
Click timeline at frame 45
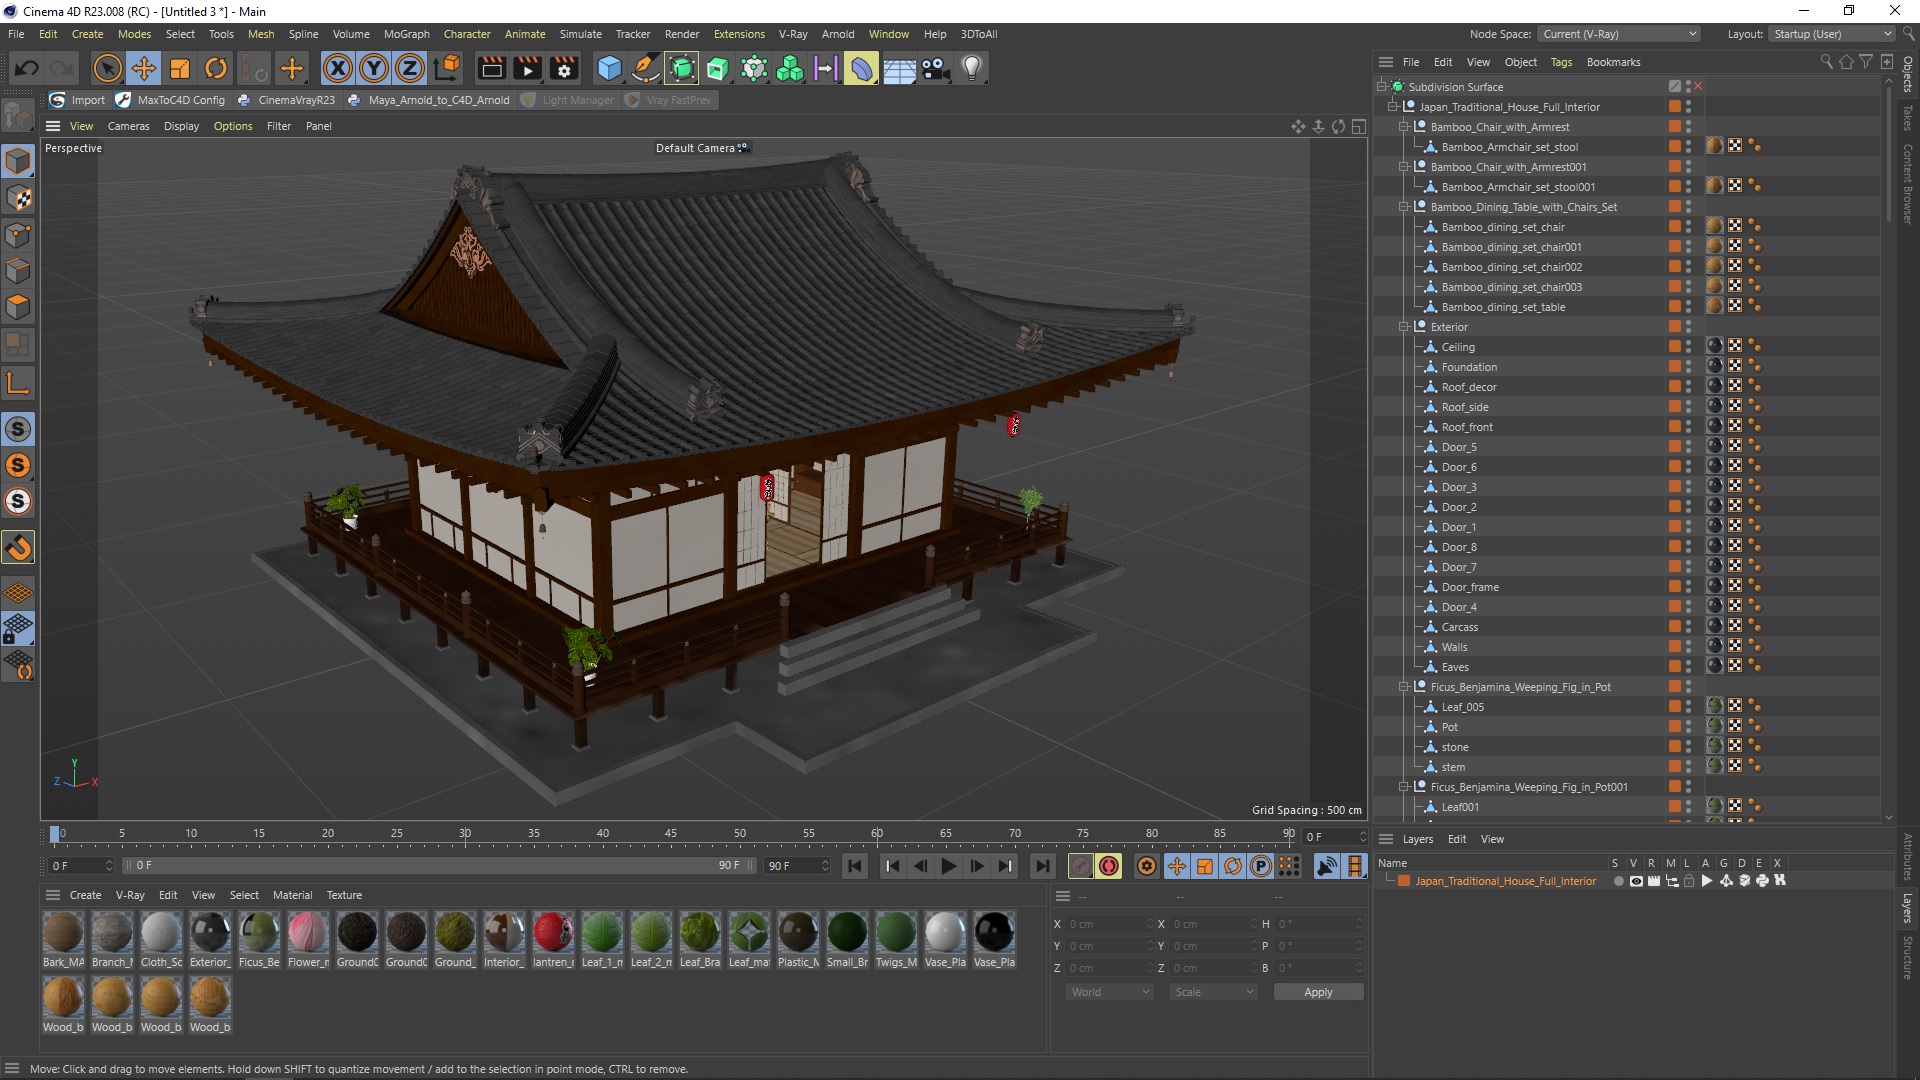pyautogui.click(x=671, y=833)
